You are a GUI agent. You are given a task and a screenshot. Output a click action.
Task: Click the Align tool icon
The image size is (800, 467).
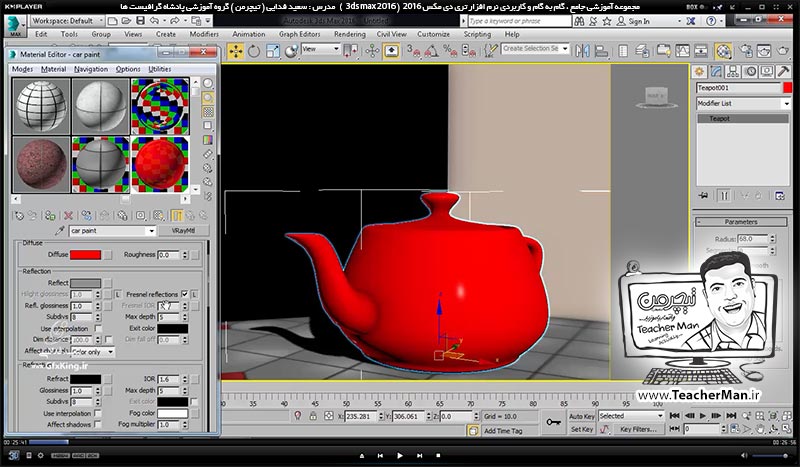click(602, 51)
